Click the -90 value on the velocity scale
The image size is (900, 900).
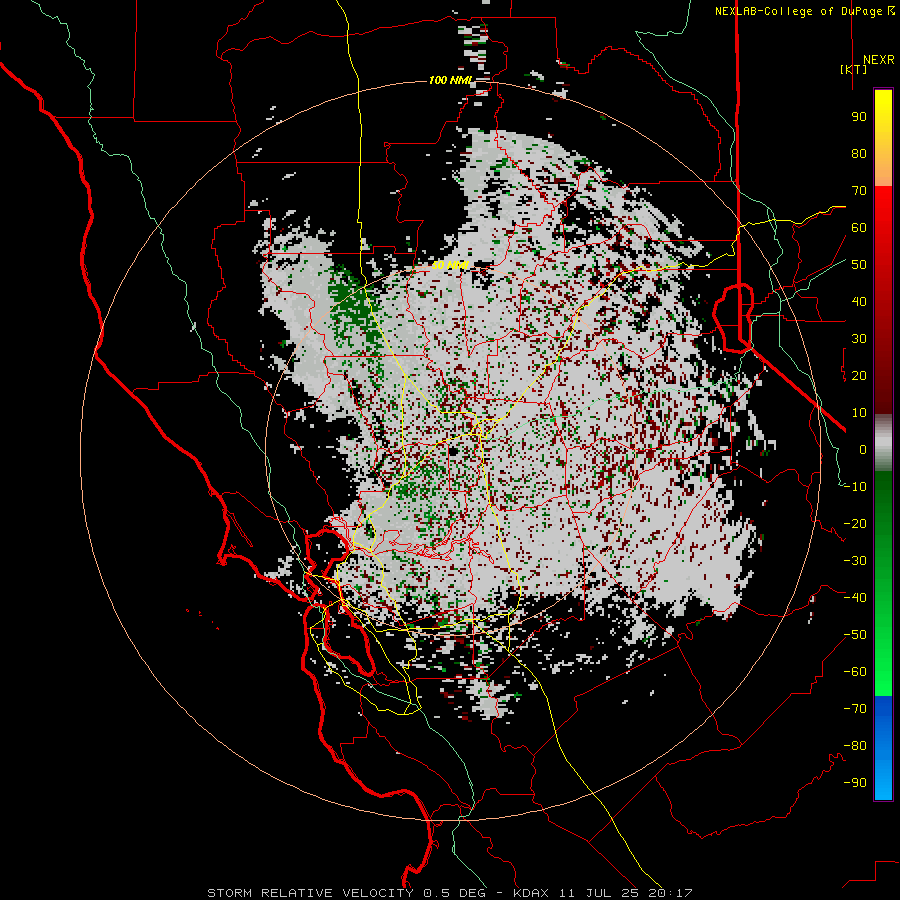pyautogui.click(x=855, y=783)
